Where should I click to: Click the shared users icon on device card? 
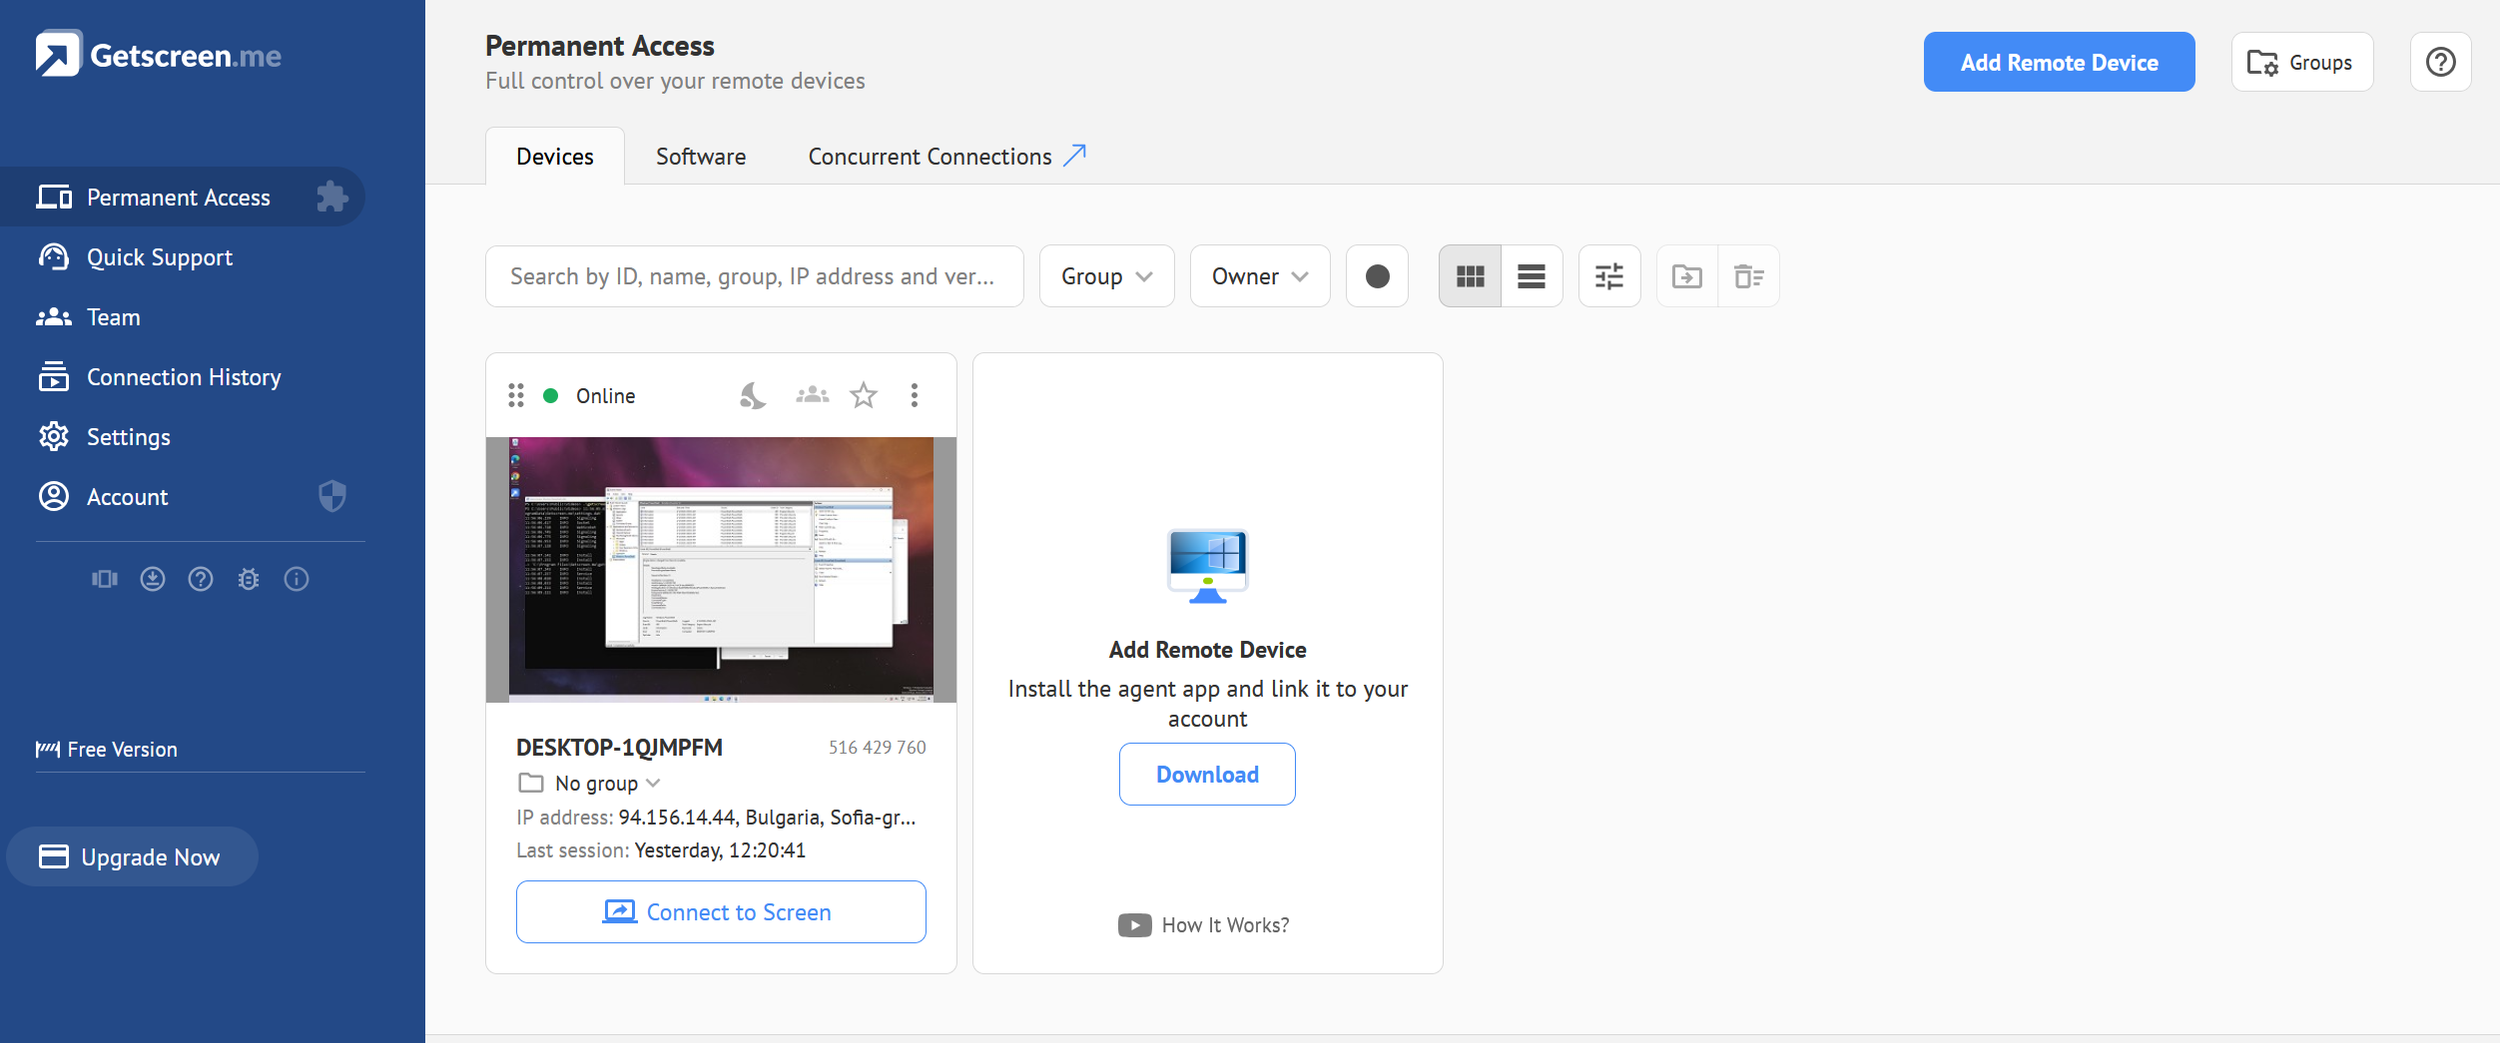(812, 395)
